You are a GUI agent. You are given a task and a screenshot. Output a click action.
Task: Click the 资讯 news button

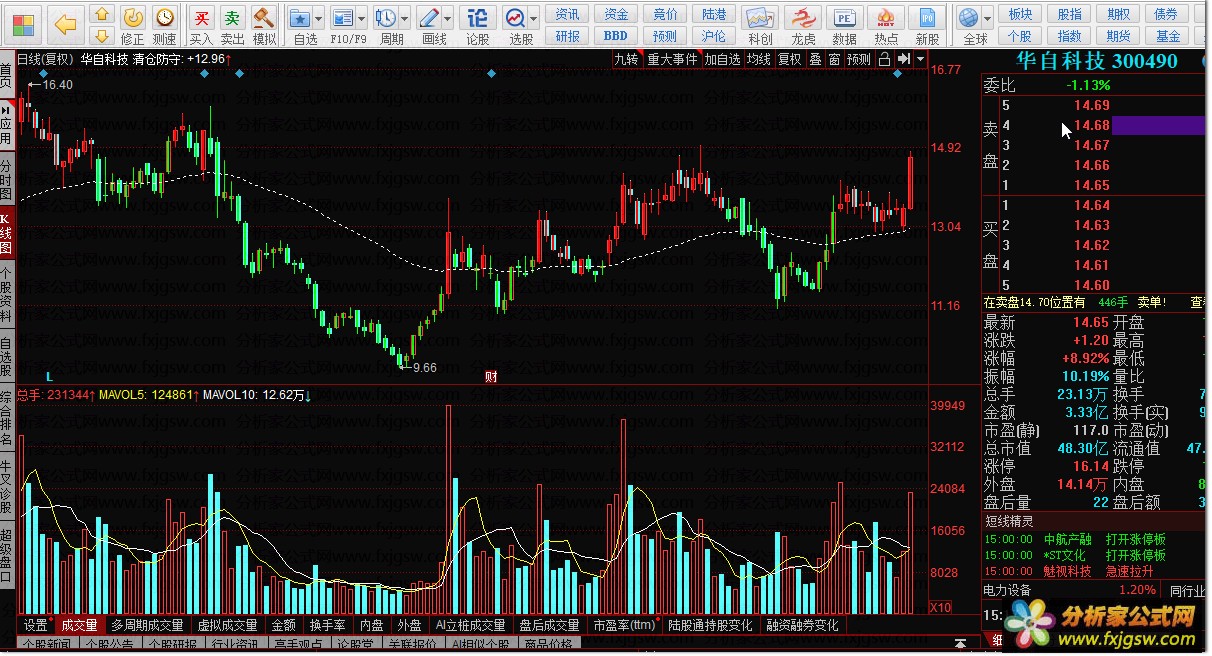(567, 14)
